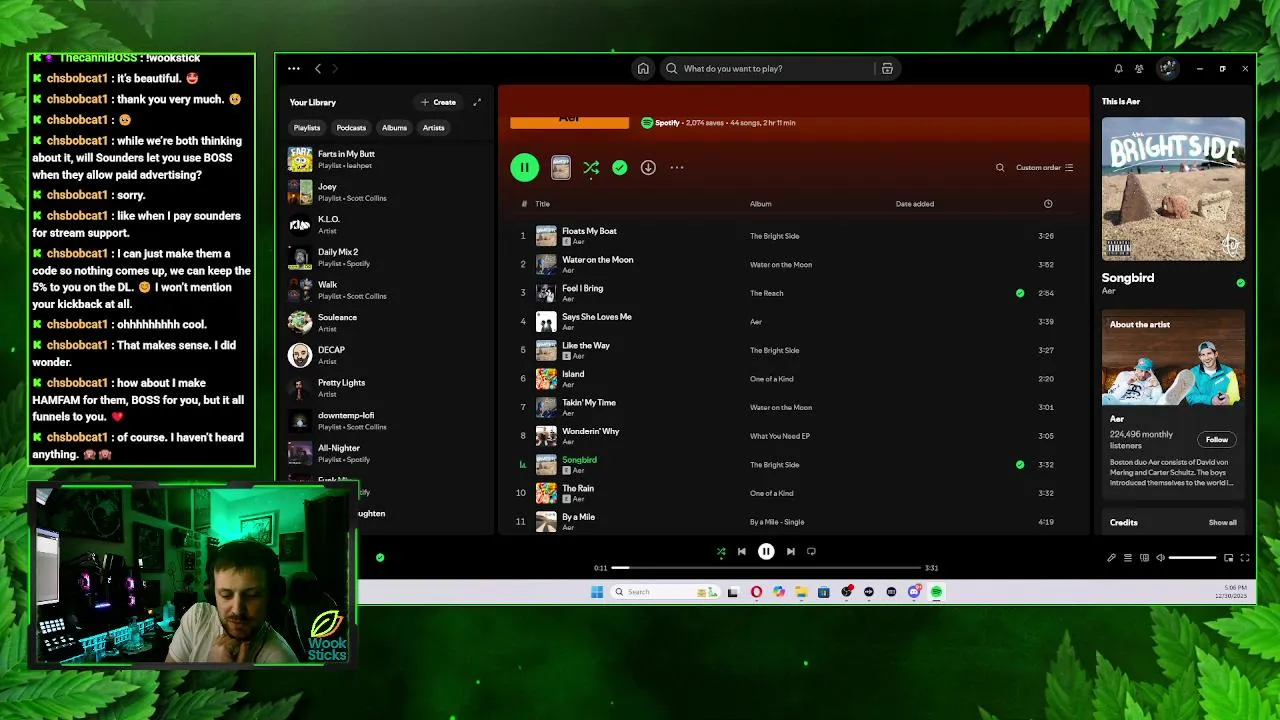Mute with the volume speaker icon

(1160, 558)
